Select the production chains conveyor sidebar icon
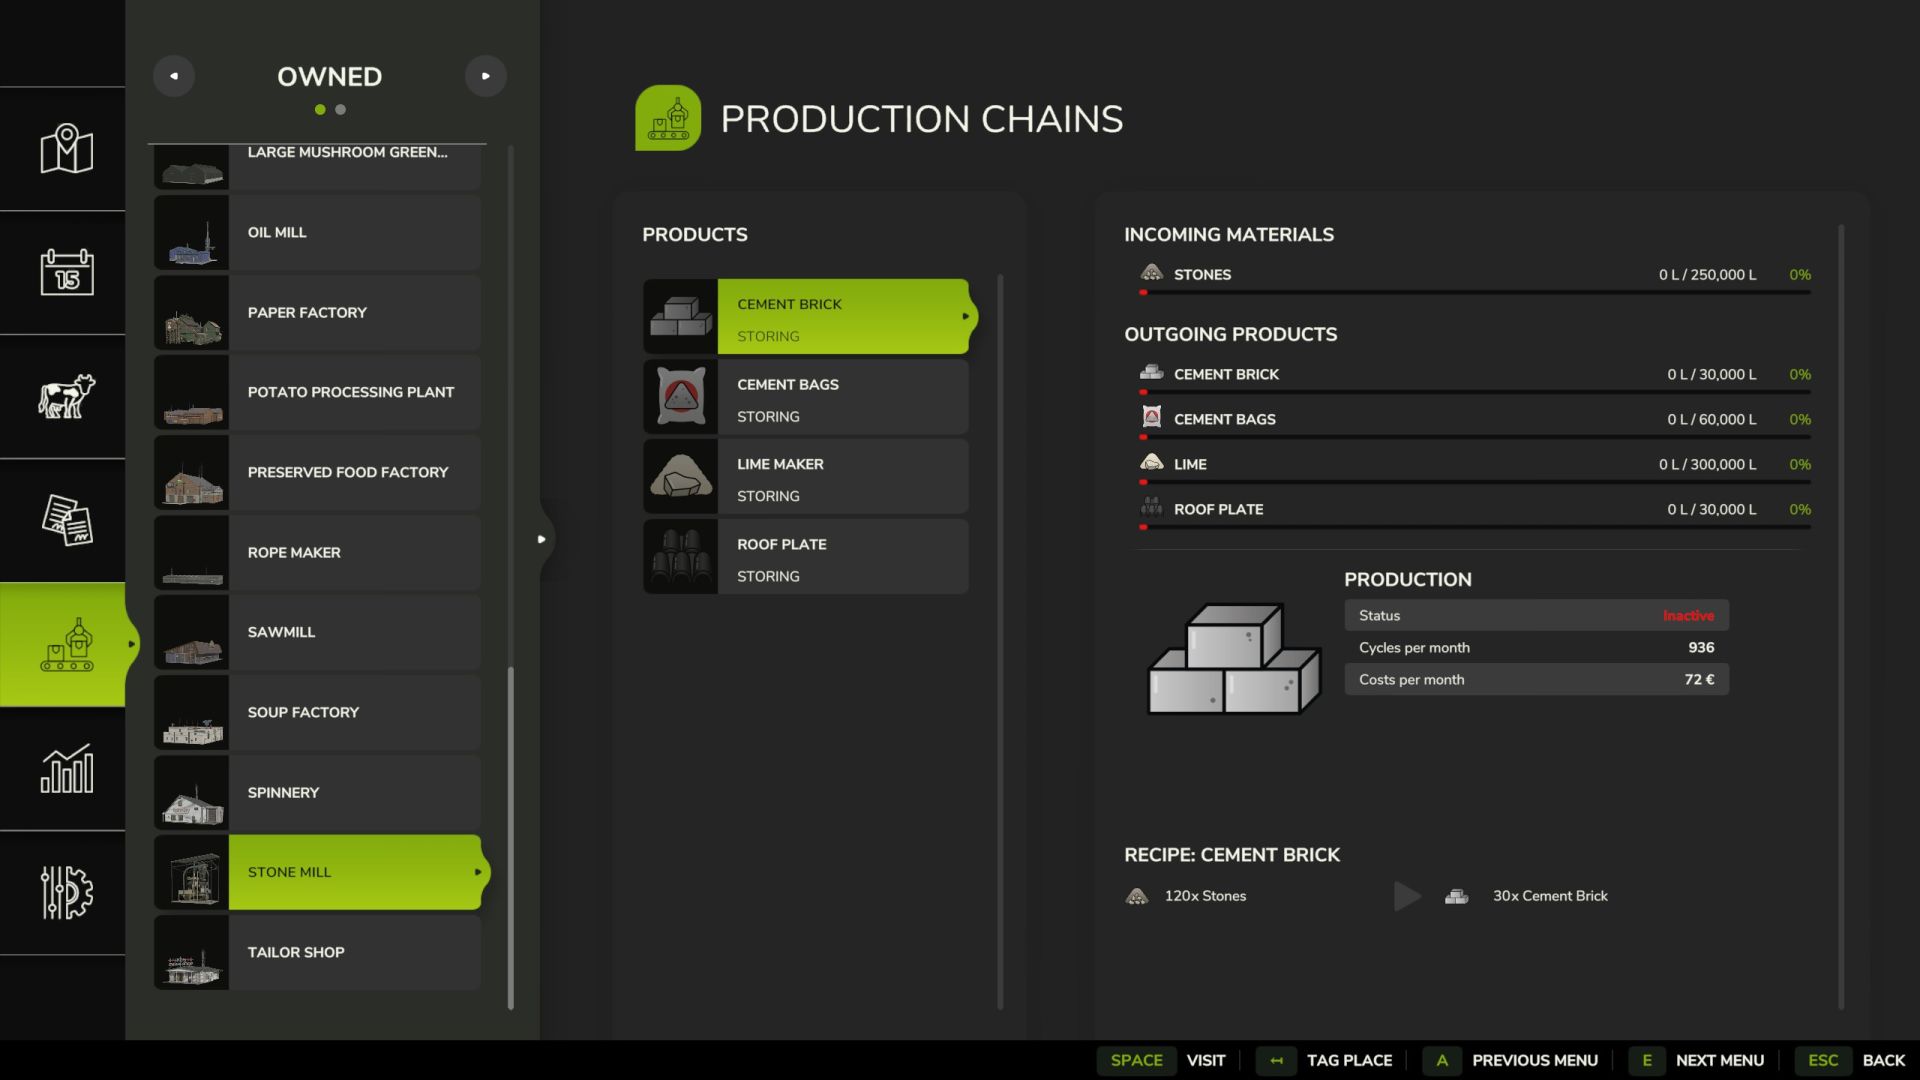The width and height of the screenshot is (1920, 1080). pos(66,644)
